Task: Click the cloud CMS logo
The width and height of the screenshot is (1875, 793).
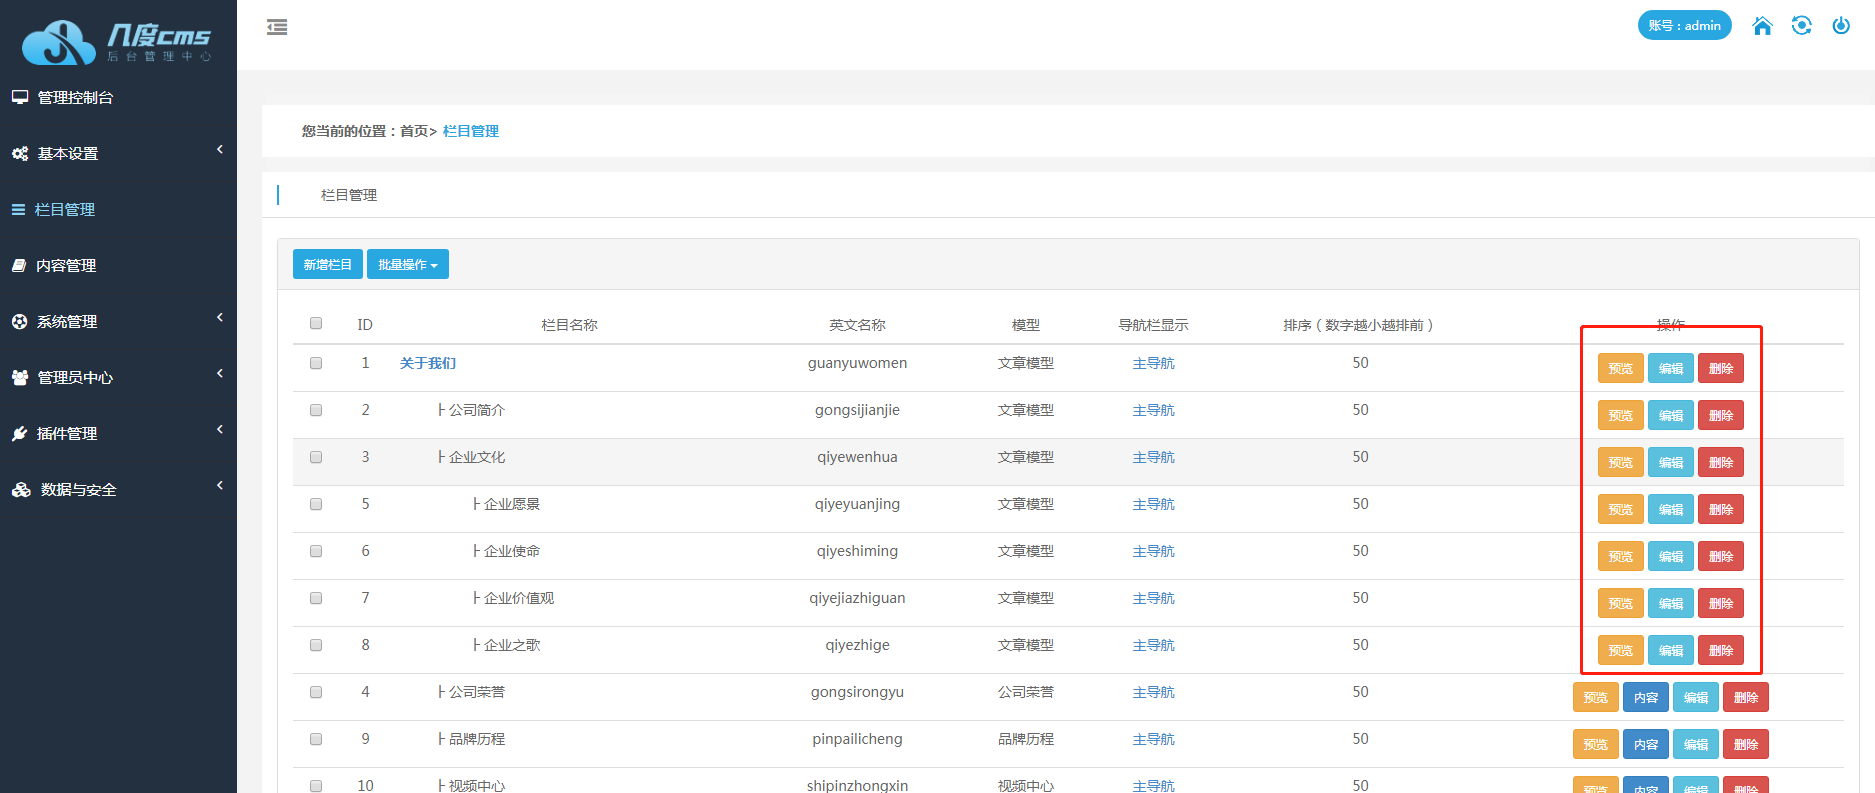Action: (116, 41)
